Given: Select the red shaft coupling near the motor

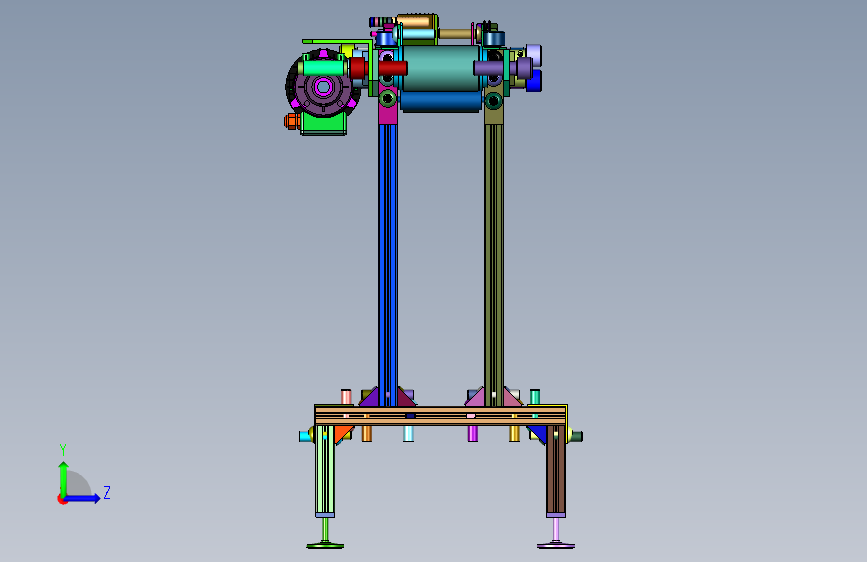Looking at the screenshot, I should [358, 68].
